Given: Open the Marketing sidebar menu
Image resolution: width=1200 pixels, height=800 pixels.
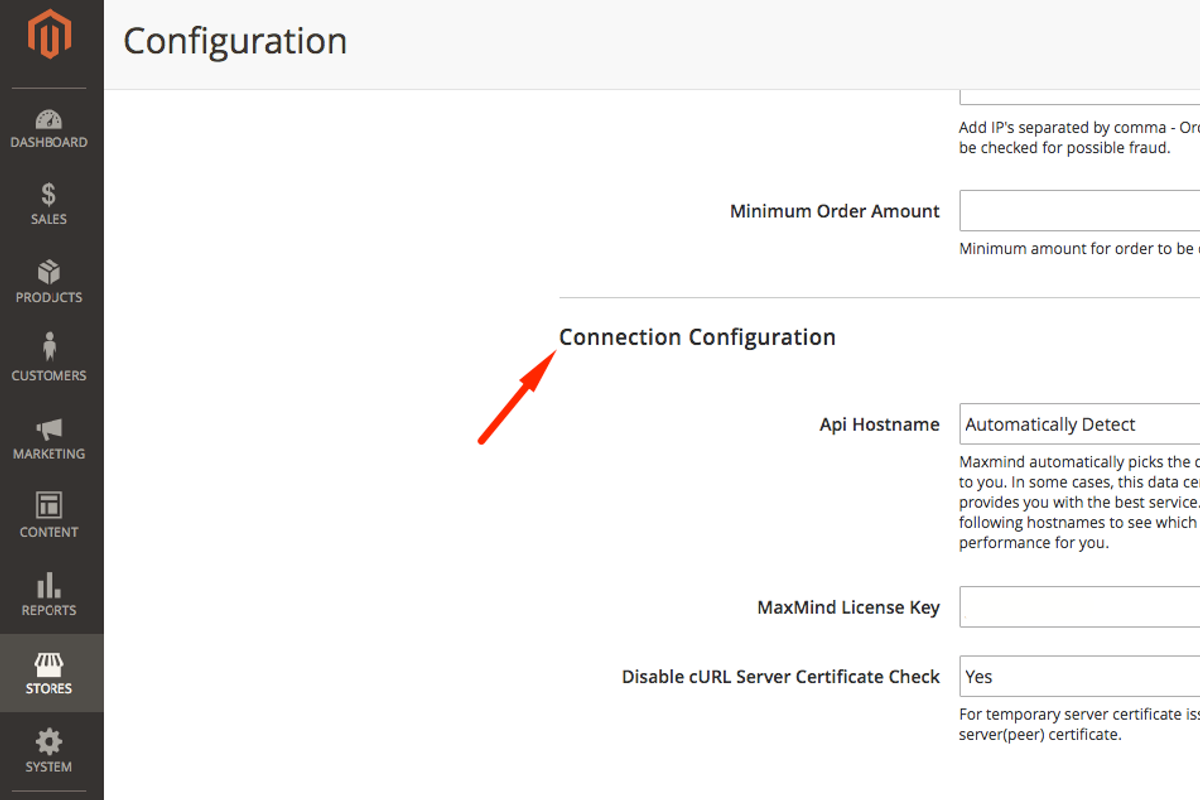Looking at the screenshot, I should (x=49, y=438).
